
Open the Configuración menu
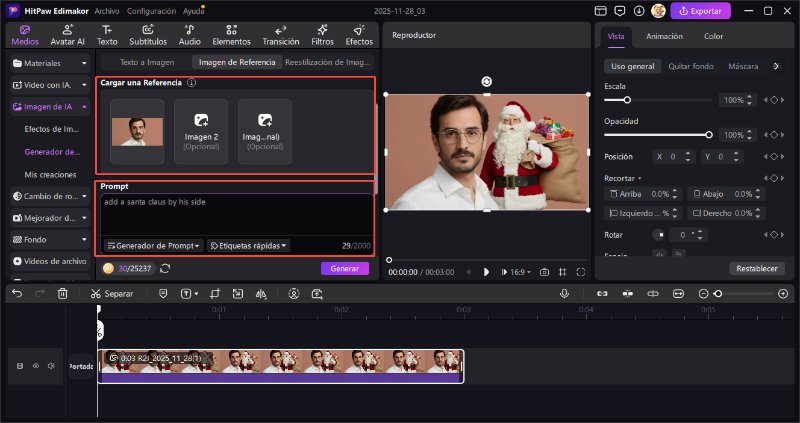pyautogui.click(x=151, y=11)
